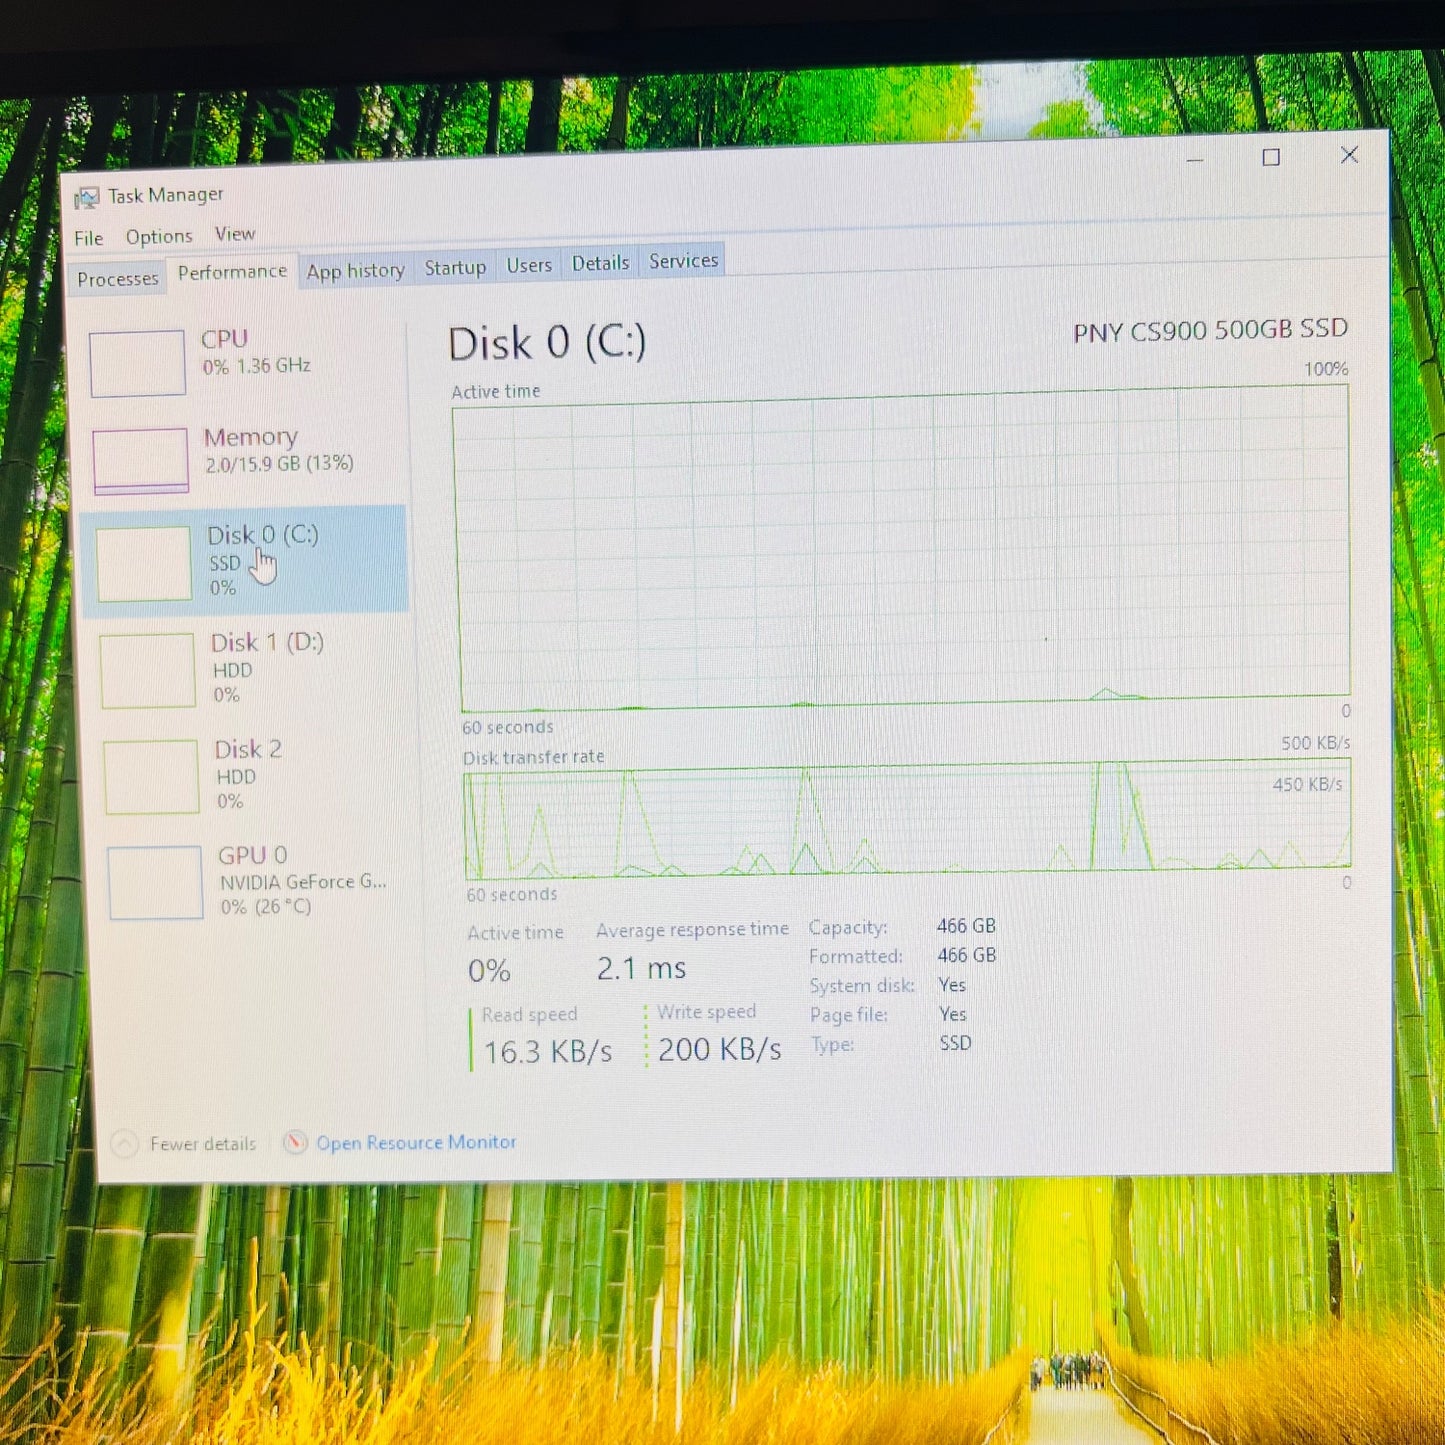Open the Services tab

point(682,260)
